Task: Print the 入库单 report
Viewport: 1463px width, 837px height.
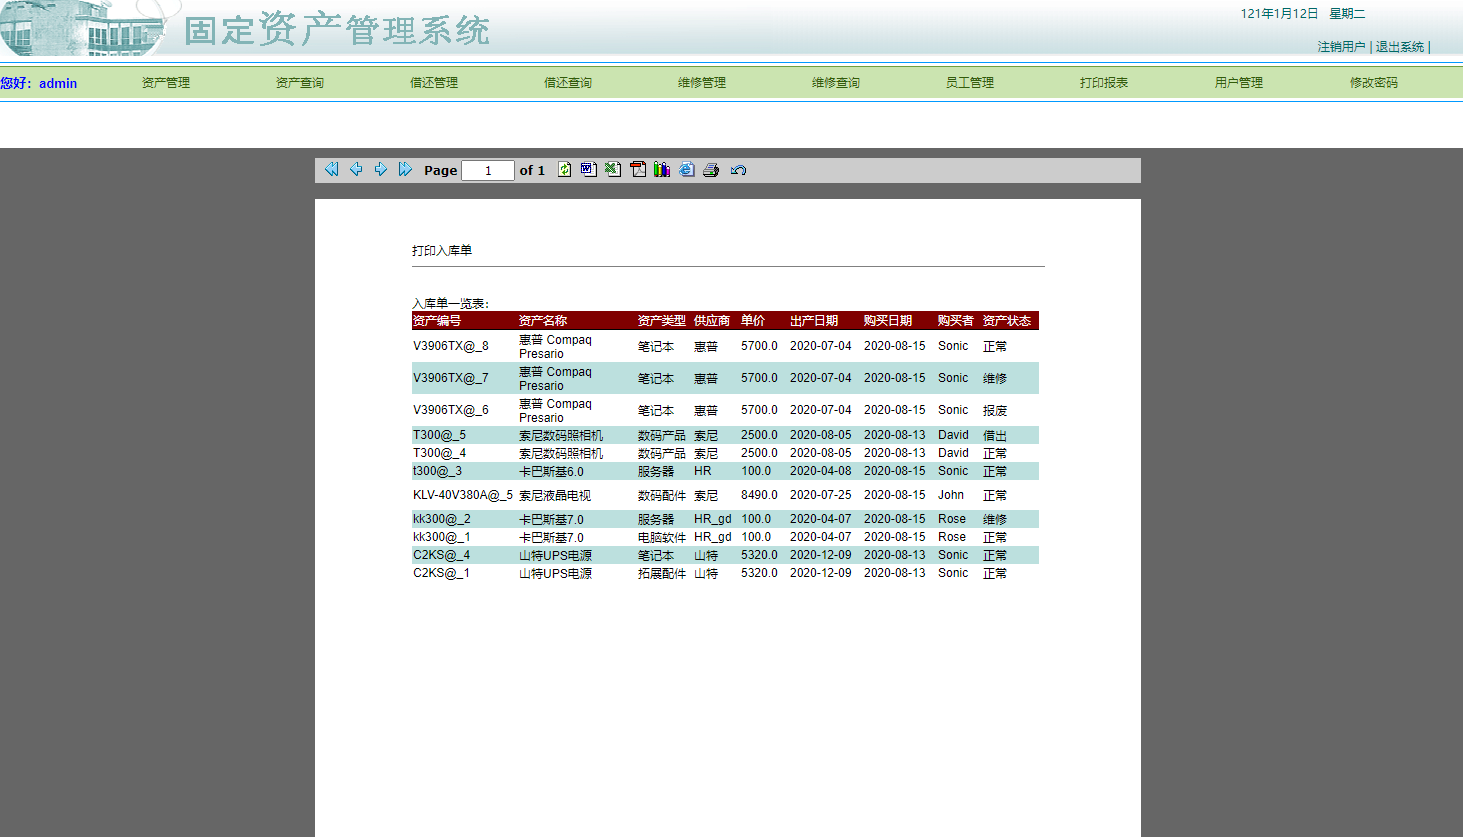Action: 711,169
